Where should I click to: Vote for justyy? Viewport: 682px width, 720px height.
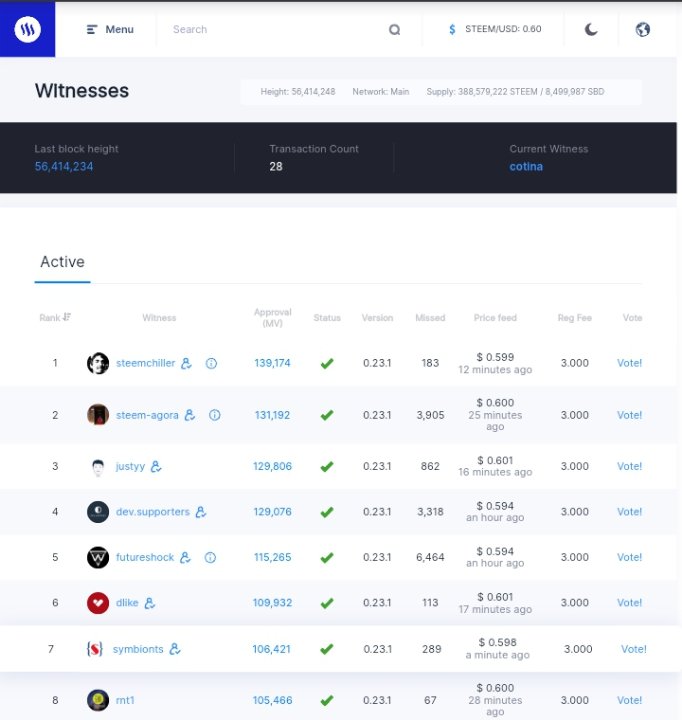[629, 467]
